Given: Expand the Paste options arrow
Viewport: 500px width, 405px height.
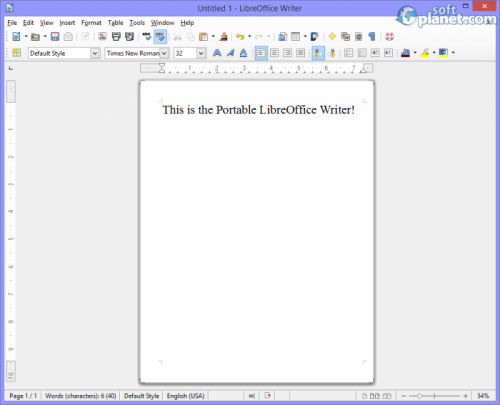Looking at the screenshot, I should click(x=213, y=36).
